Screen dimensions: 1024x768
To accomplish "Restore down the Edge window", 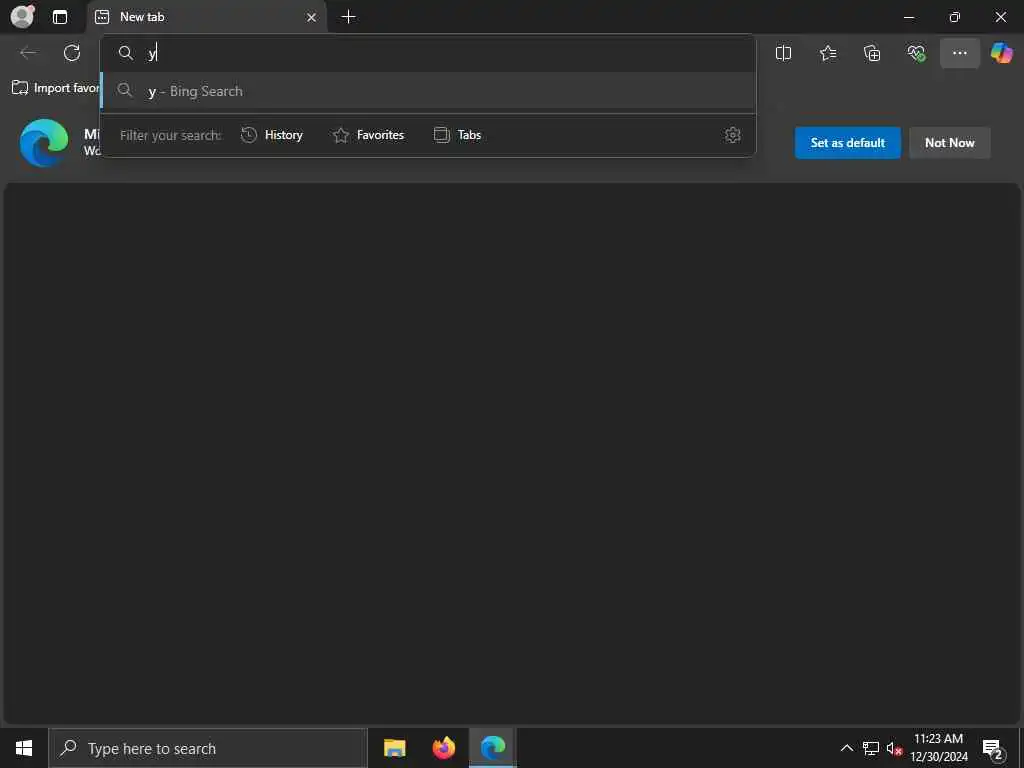I will [x=955, y=17].
